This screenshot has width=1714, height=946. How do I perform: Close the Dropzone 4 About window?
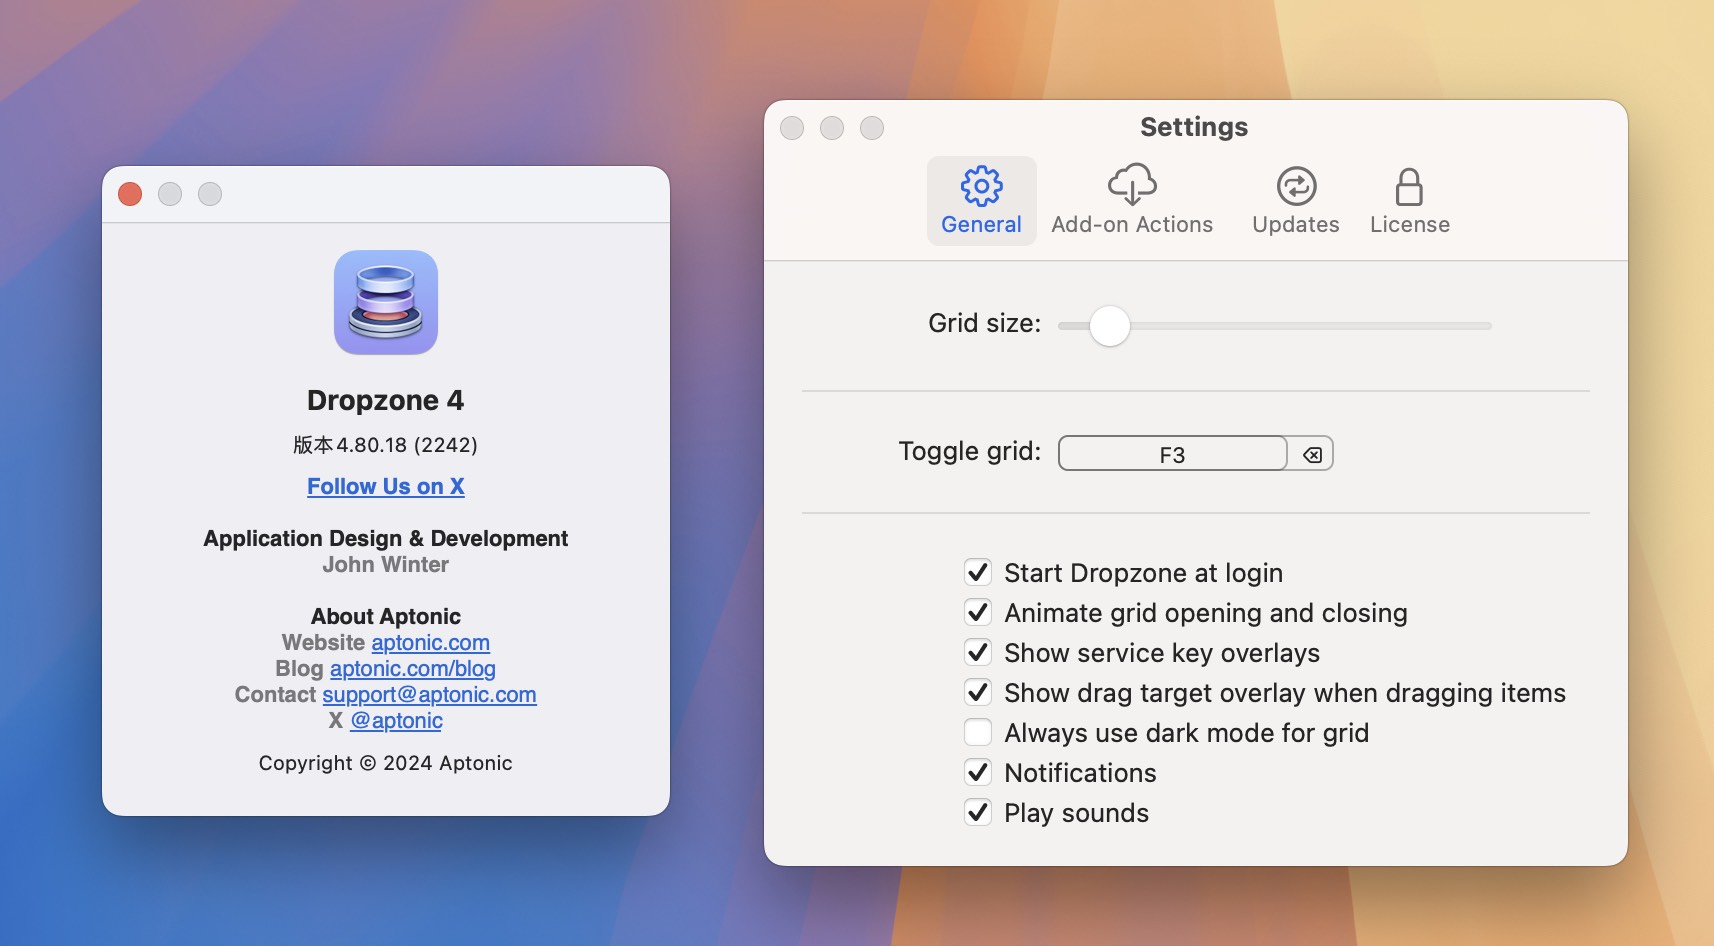point(130,194)
